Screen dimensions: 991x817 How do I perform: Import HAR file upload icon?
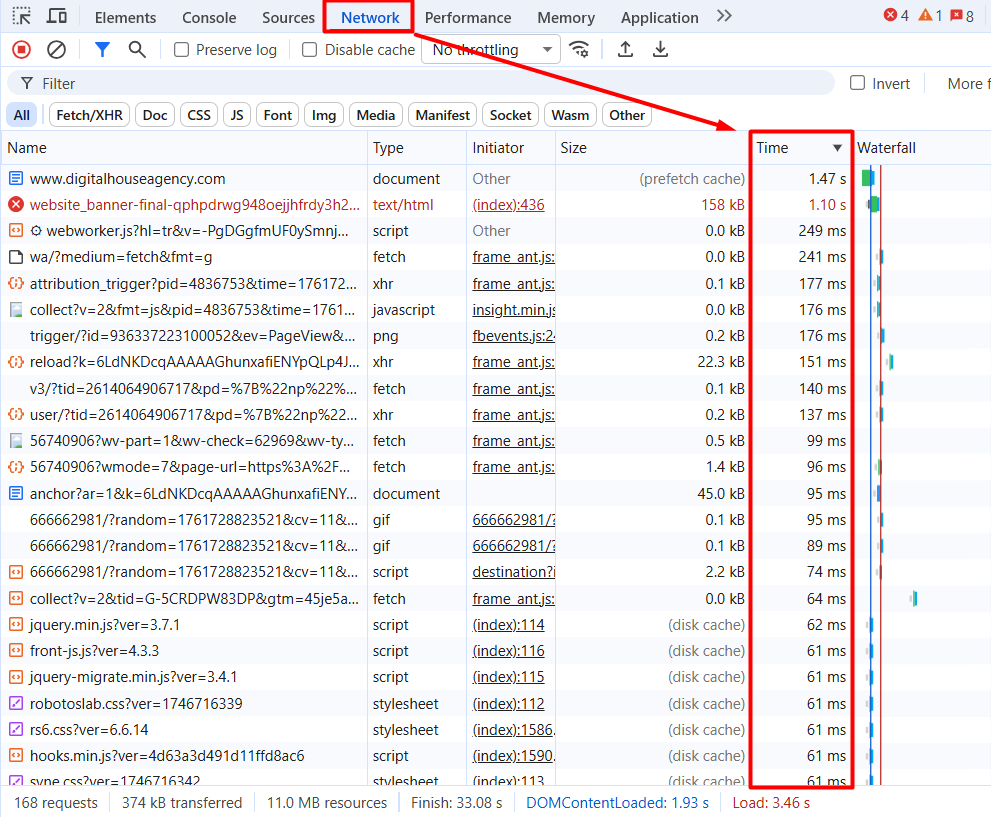coord(626,49)
